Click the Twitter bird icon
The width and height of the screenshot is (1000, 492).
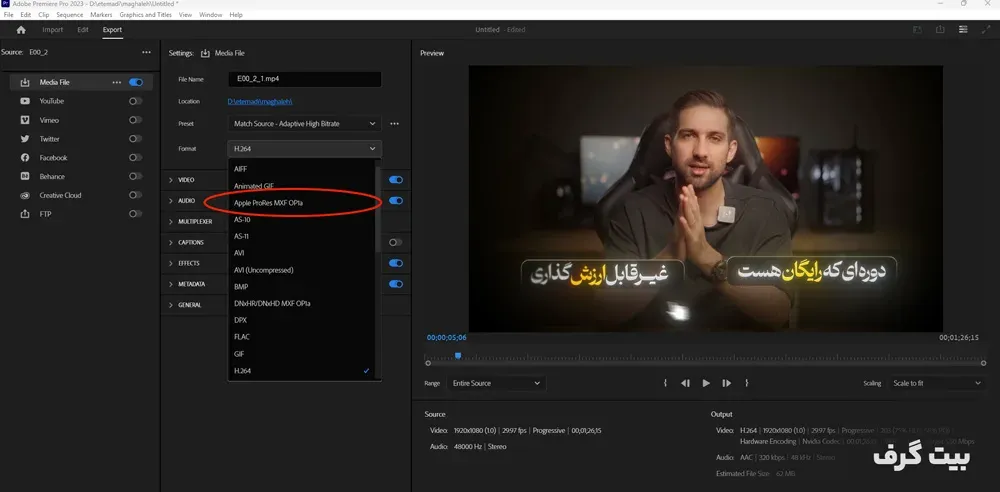25,138
